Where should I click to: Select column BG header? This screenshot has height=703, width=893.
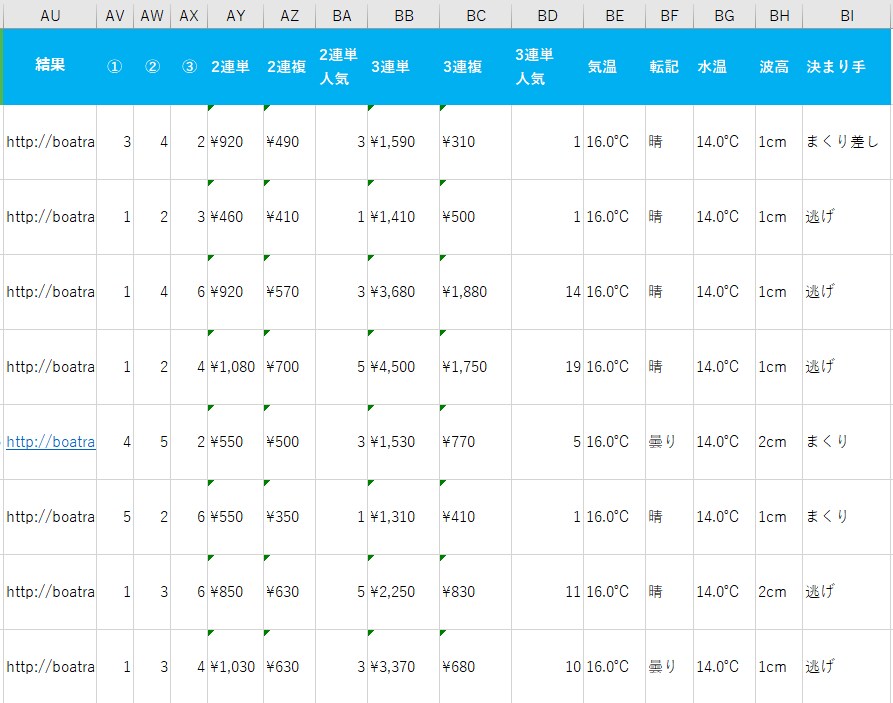(724, 15)
